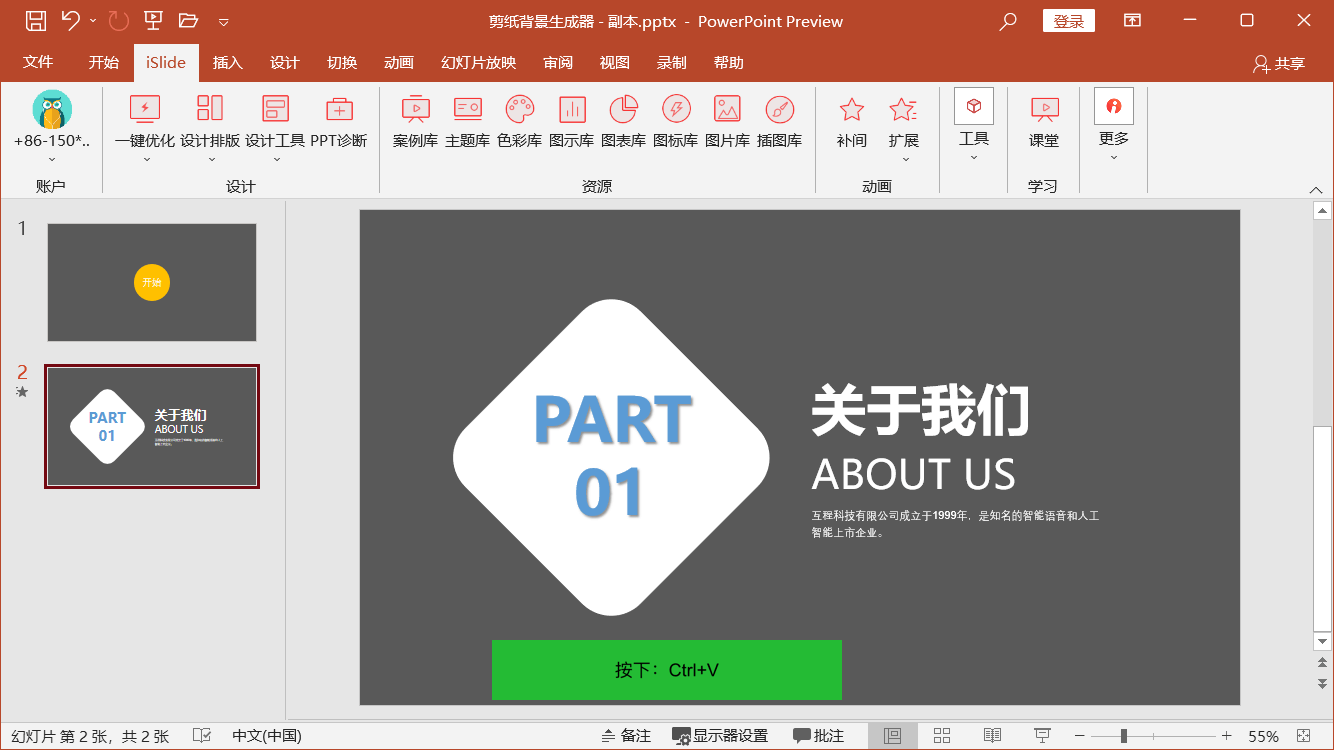Screen dimensions: 1334x750
Task: Switch to the 录制 tab
Action: point(672,62)
